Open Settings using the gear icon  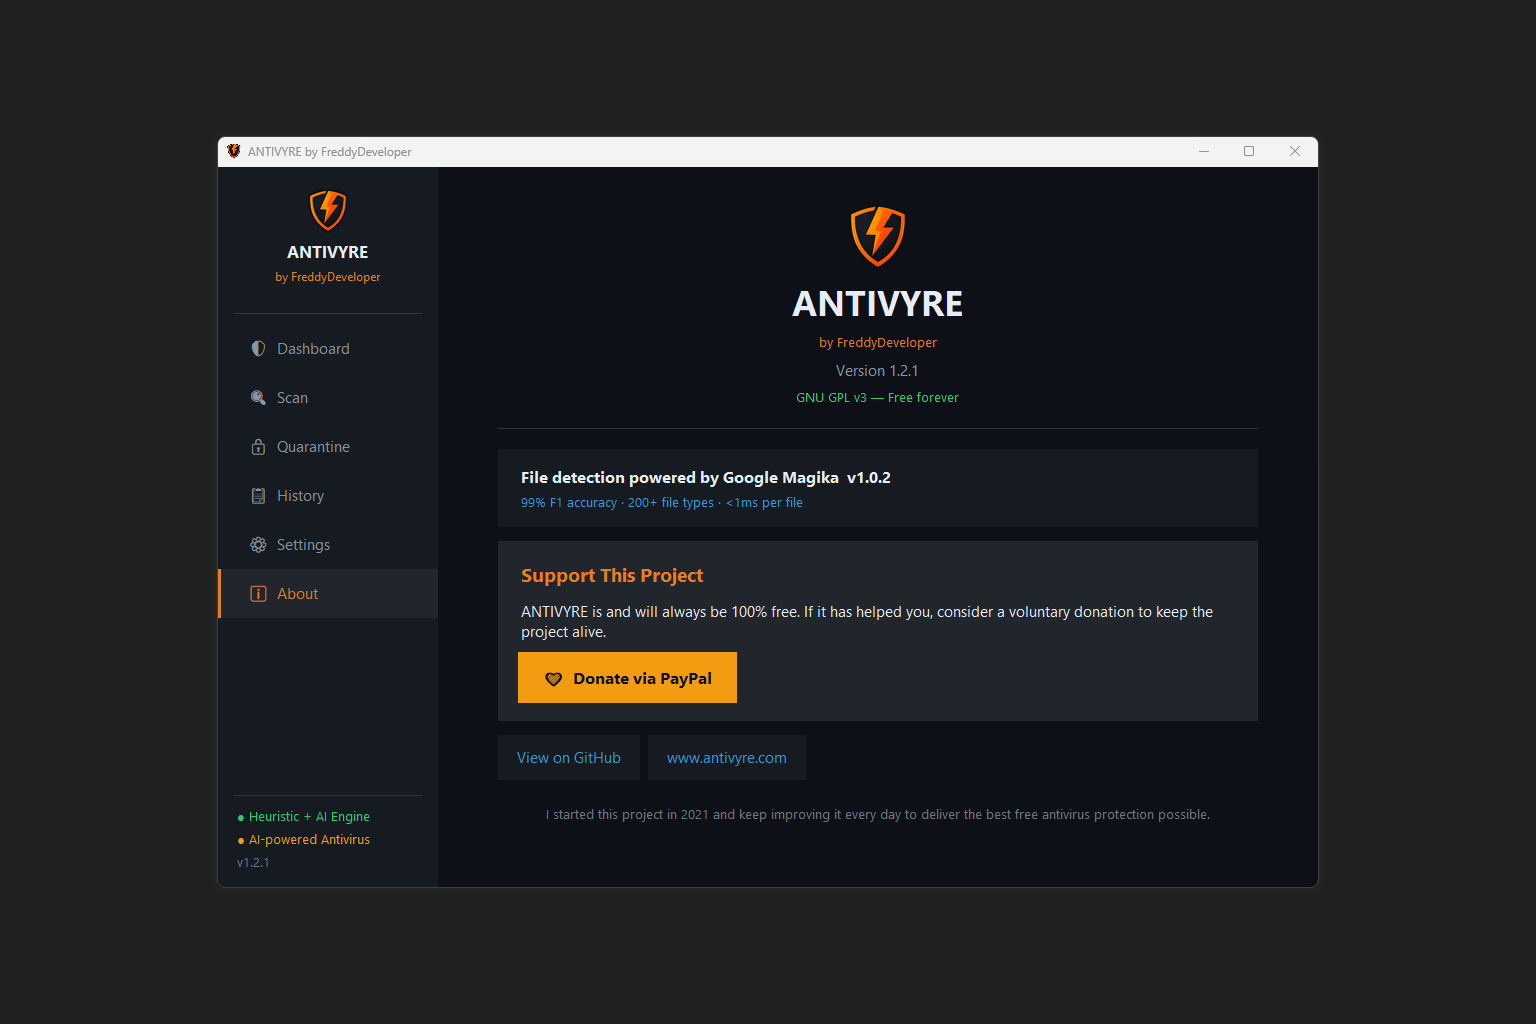point(259,544)
